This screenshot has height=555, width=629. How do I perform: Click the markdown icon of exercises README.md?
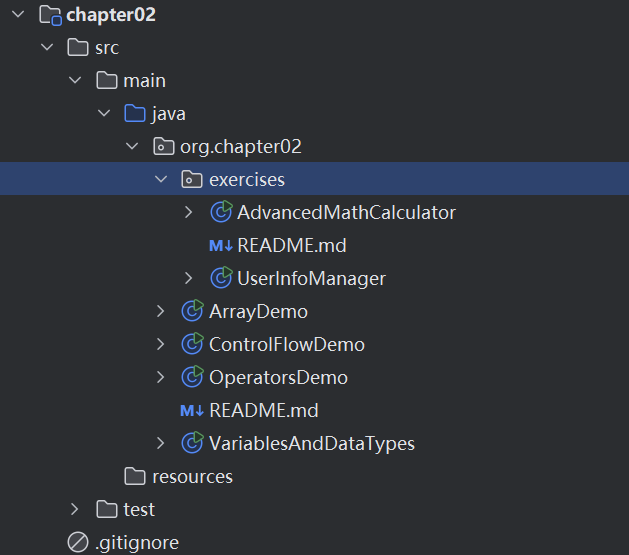[x=221, y=245]
